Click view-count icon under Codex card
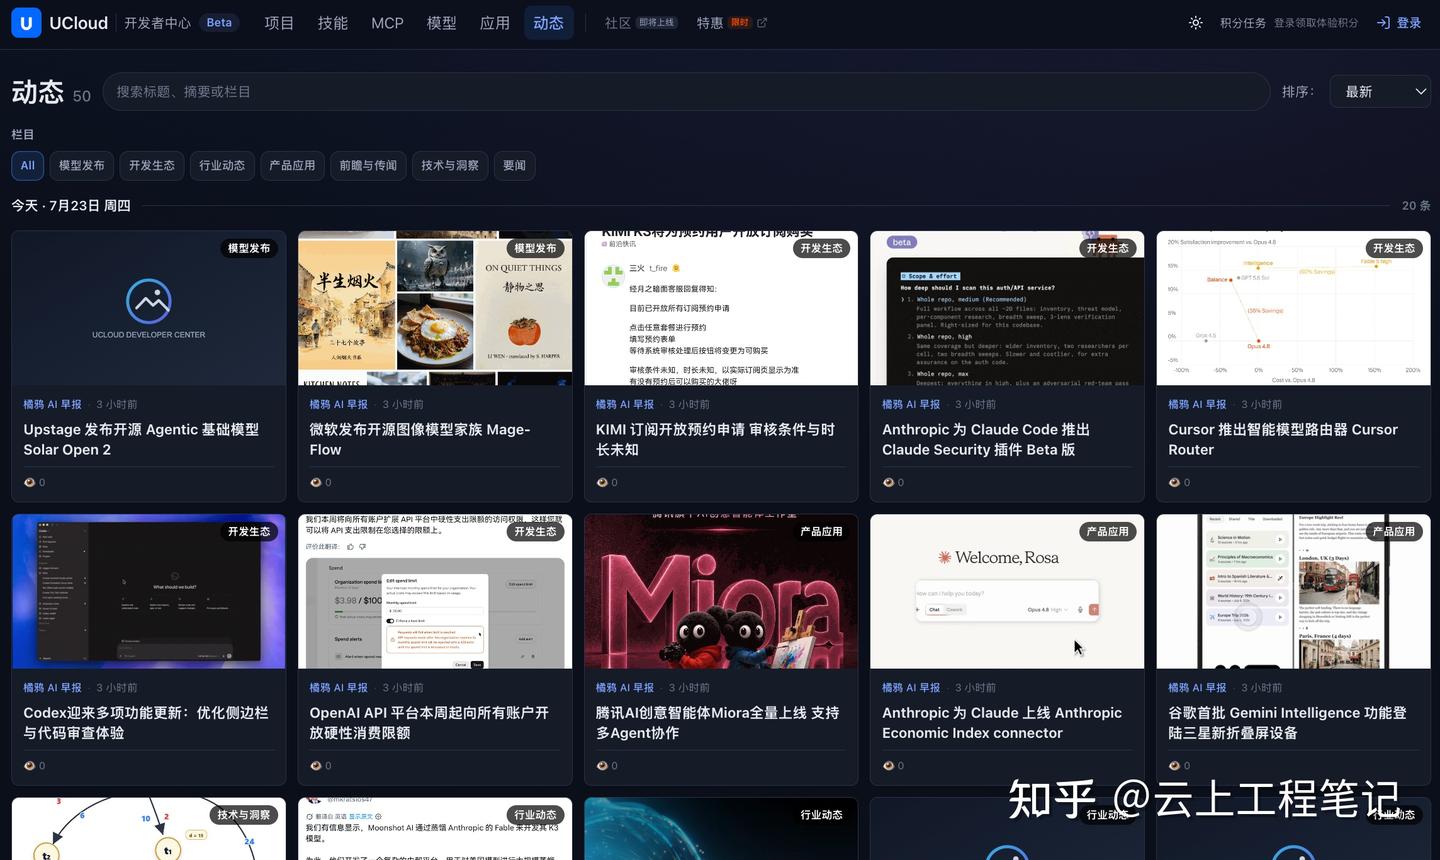This screenshot has height=860, width=1440. (30, 766)
